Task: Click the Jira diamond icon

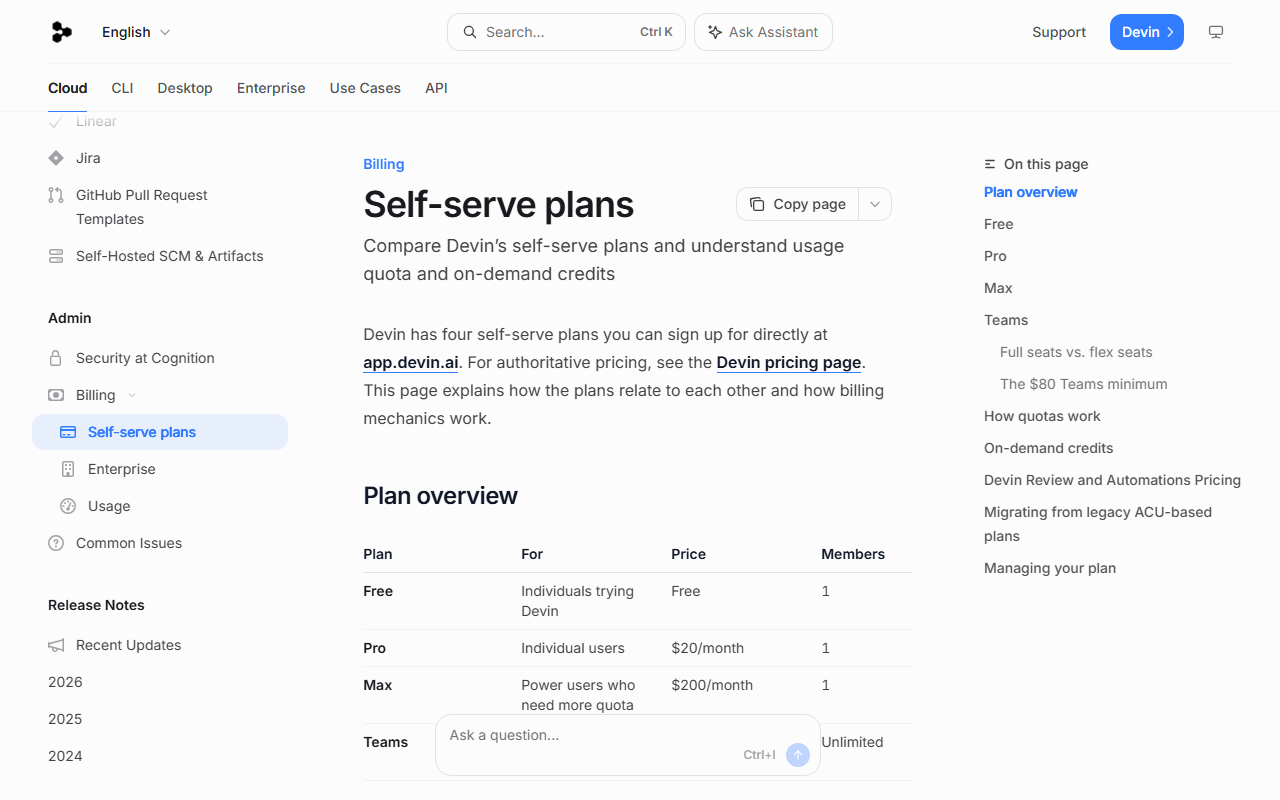Action: point(56,158)
